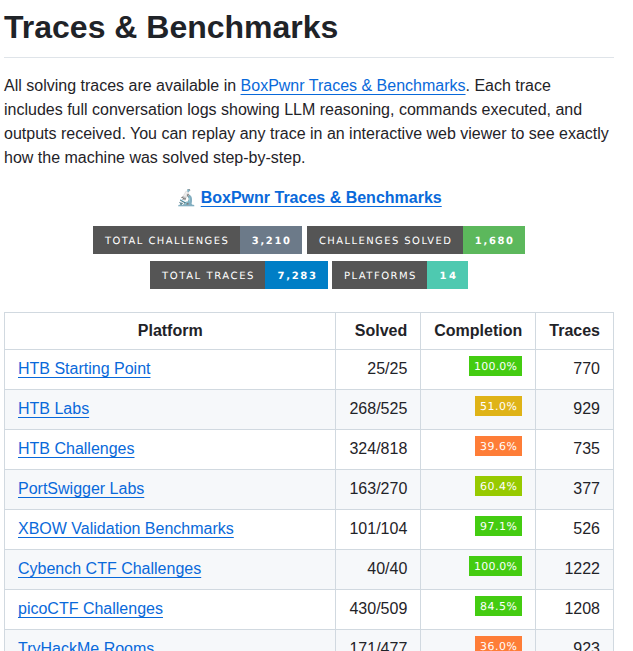Open the centered bold BoxPwnr Traces & Benchmarks link
The width and height of the screenshot is (633, 651).
coord(321,198)
